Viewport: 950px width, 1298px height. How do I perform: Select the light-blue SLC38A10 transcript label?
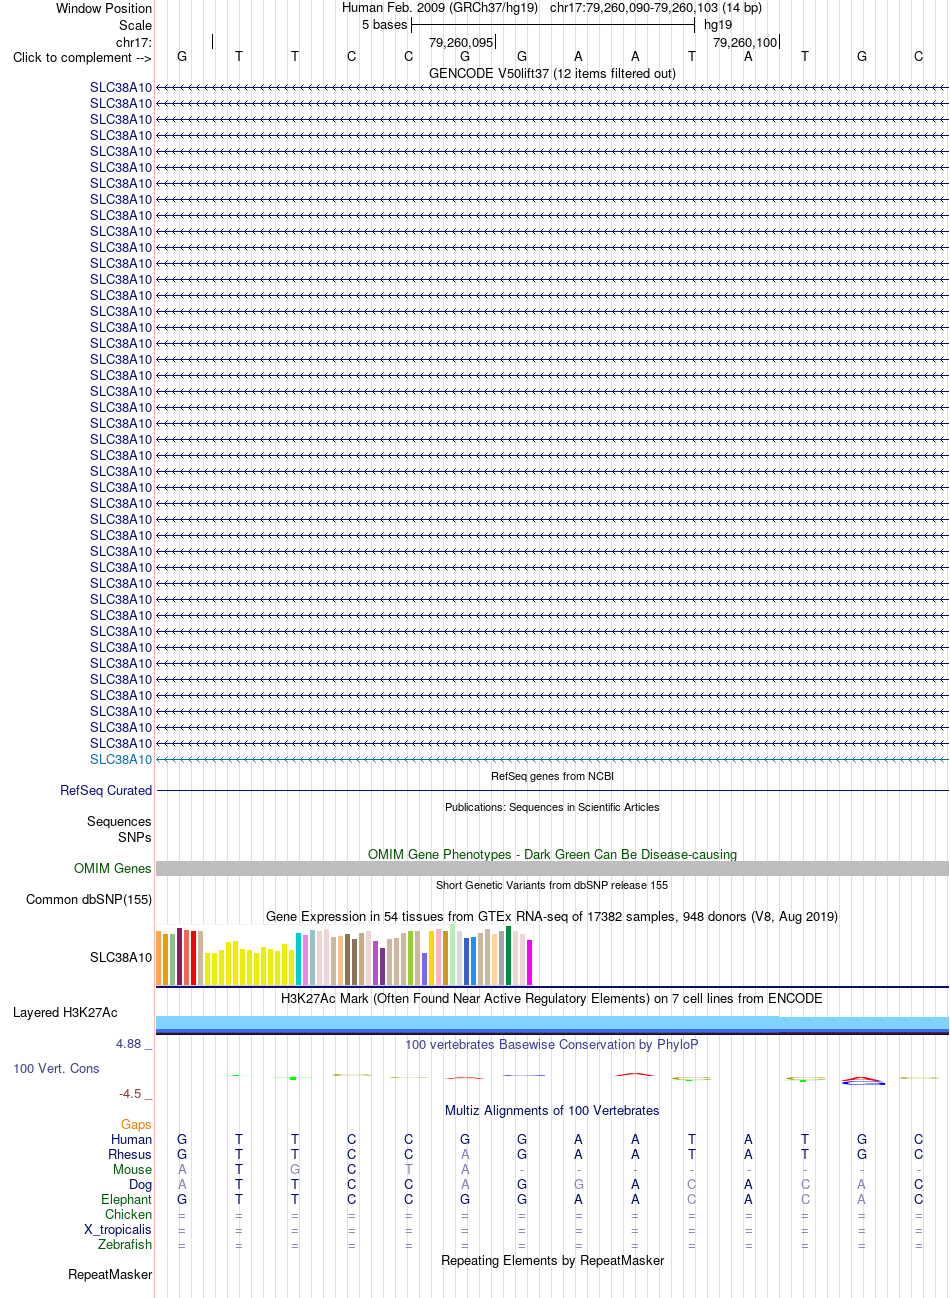pyautogui.click(x=121, y=759)
